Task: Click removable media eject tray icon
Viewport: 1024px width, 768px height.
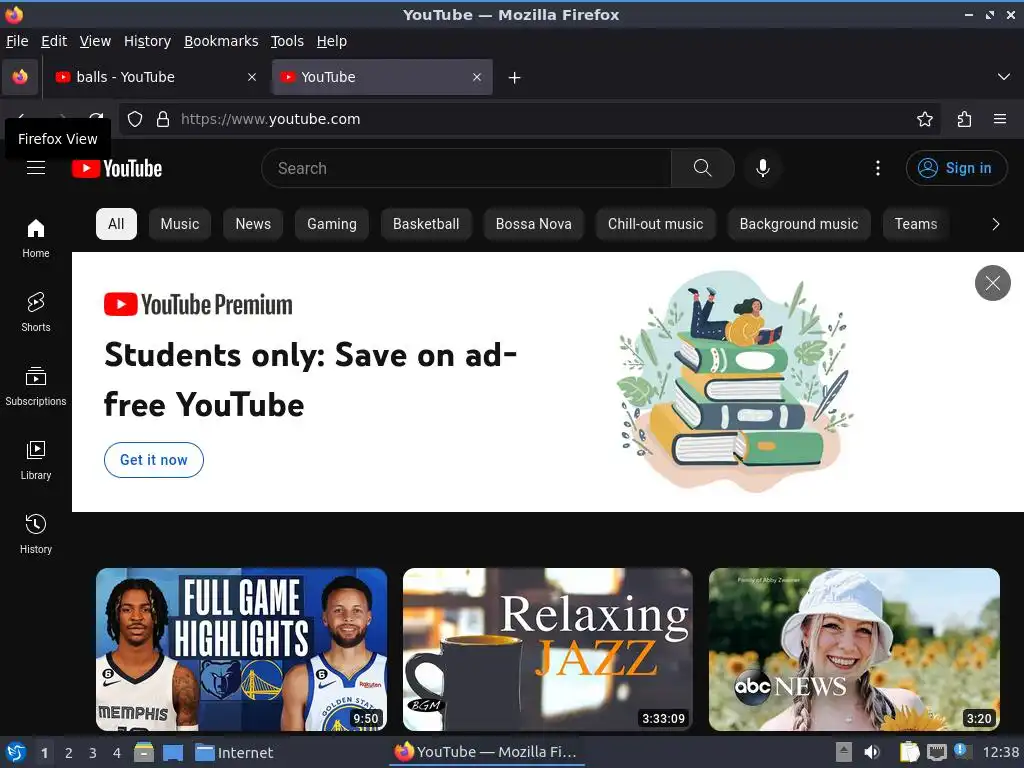Action: coord(844,752)
